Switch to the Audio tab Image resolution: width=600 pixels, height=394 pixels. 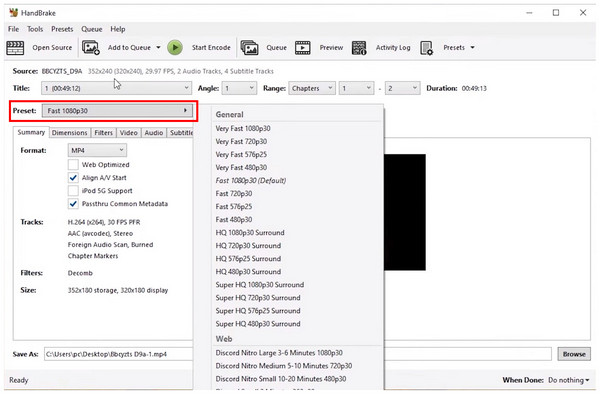coord(154,133)
